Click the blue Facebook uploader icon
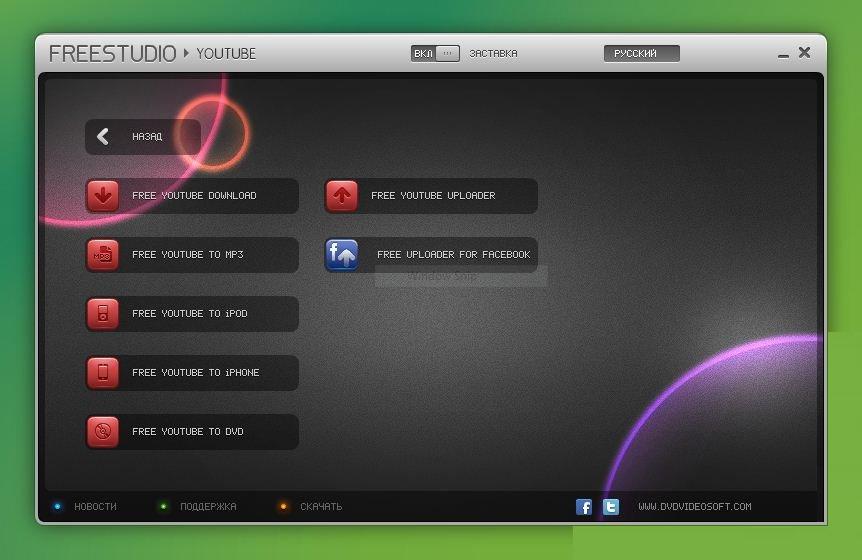 (x=342, y=254)
